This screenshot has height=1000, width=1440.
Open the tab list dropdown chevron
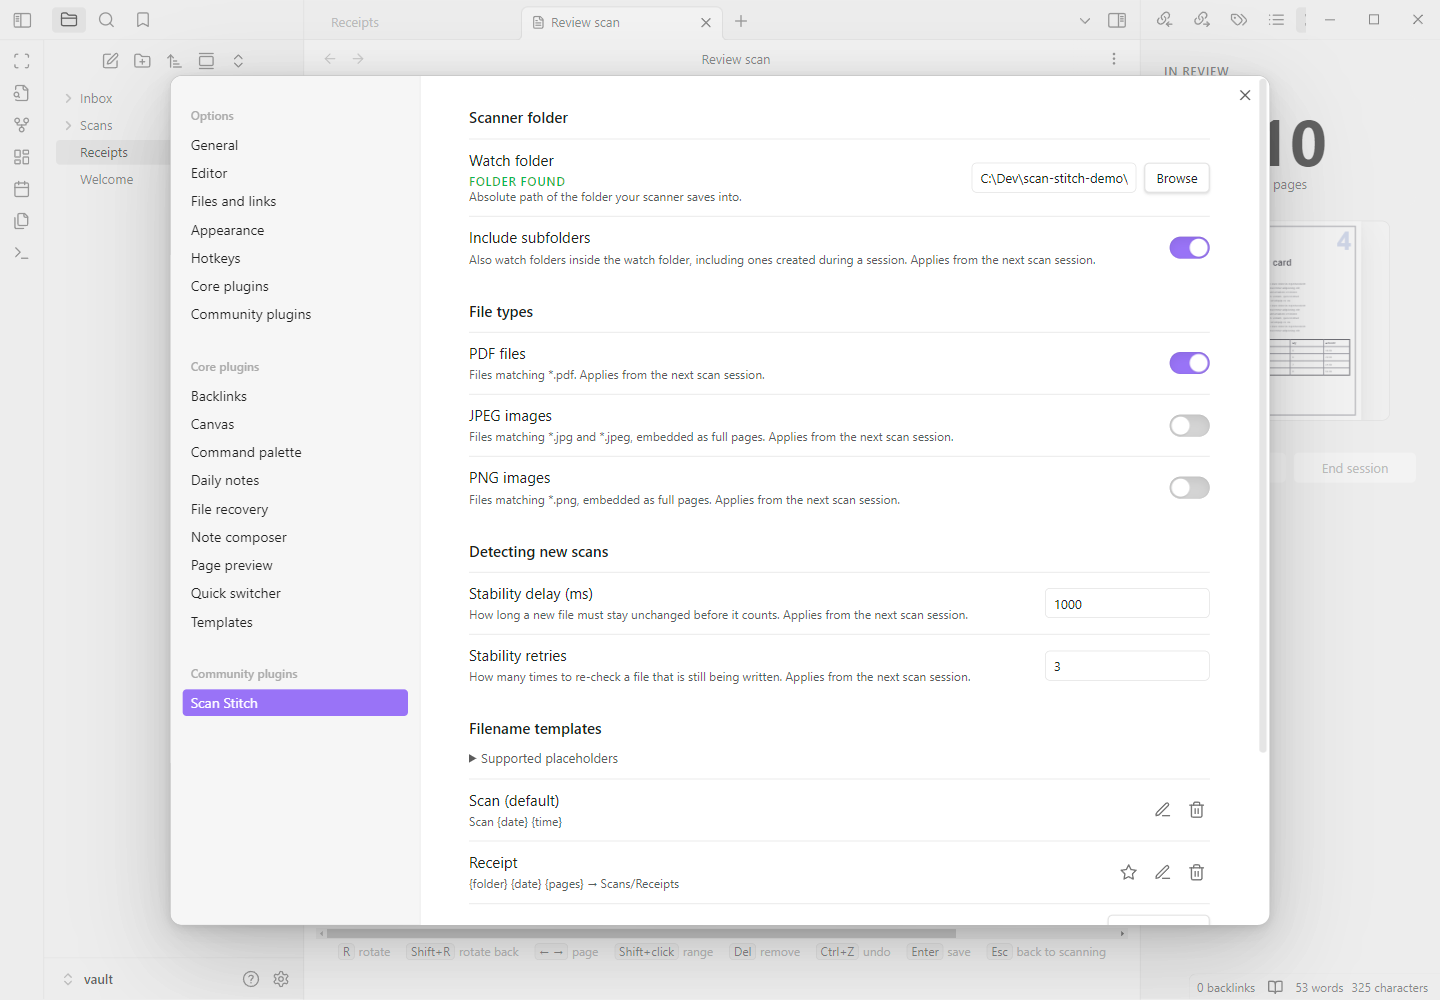(x=1085, y=21)
